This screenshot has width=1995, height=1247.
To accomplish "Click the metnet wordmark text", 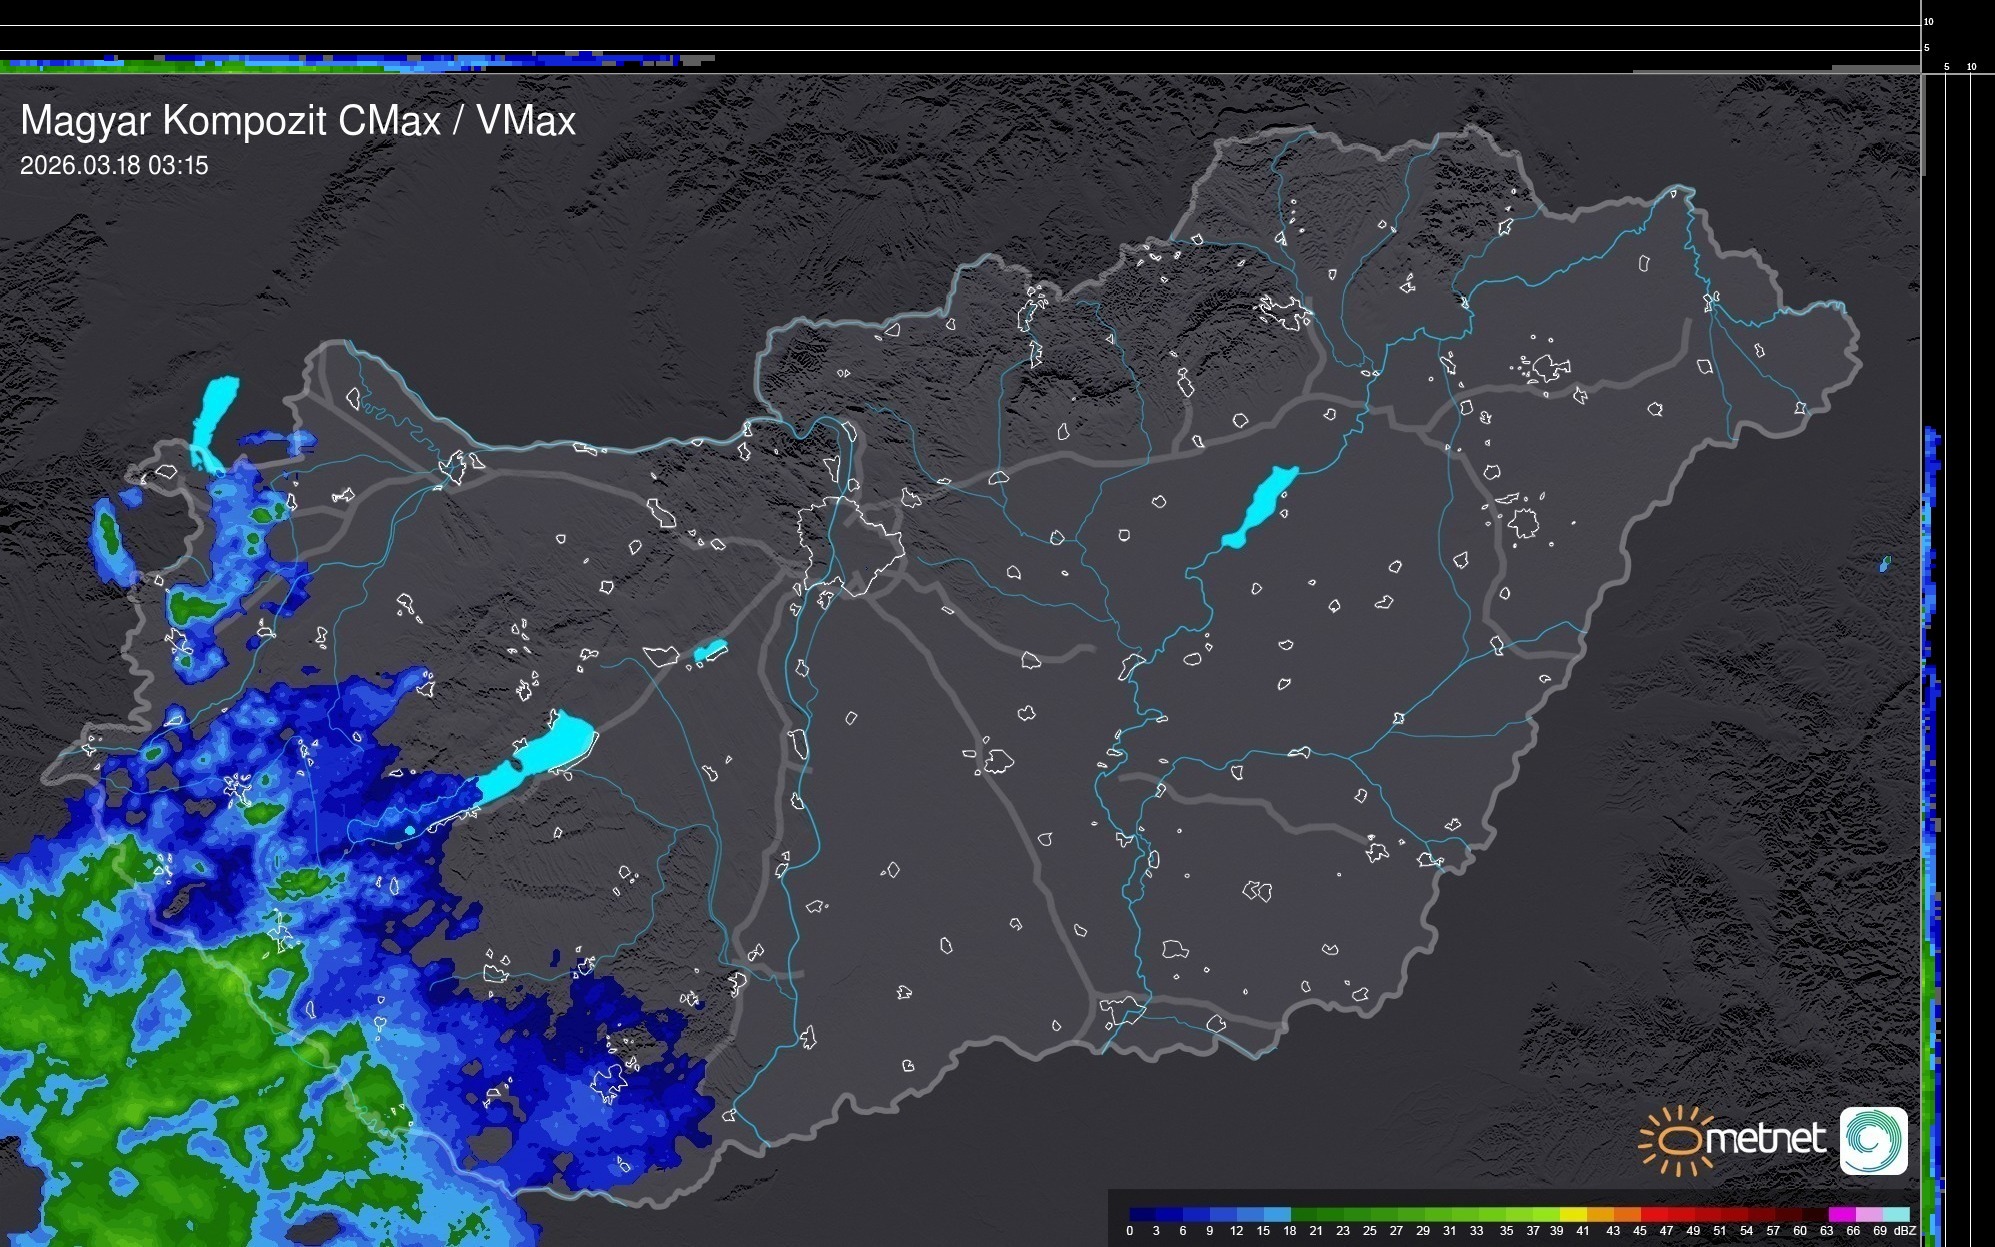I will (1765, 1139).
